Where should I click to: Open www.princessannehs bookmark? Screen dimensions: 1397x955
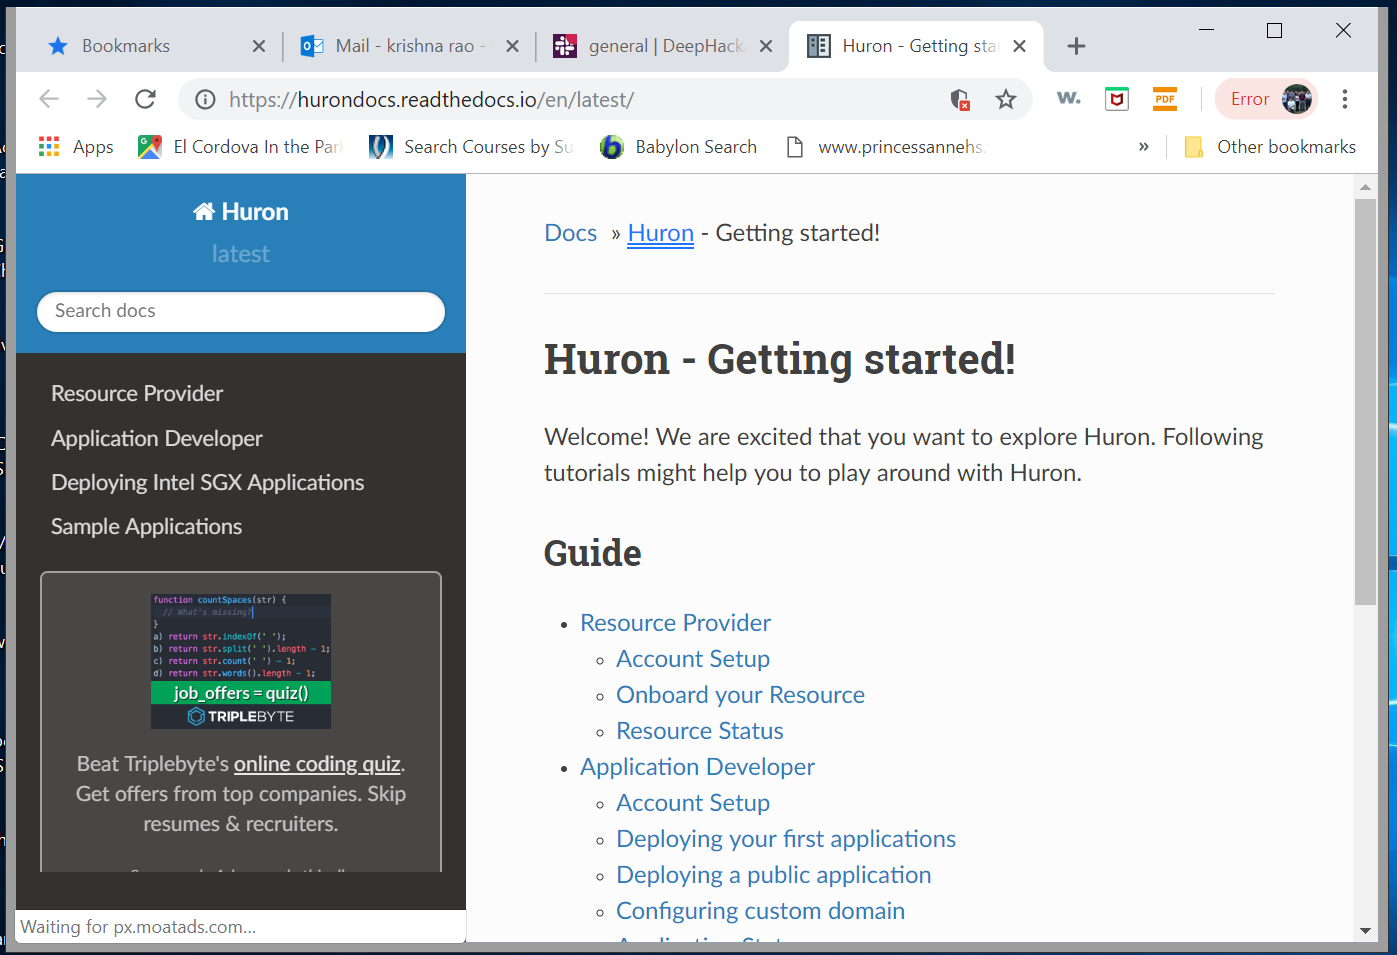tap(885, 147)
